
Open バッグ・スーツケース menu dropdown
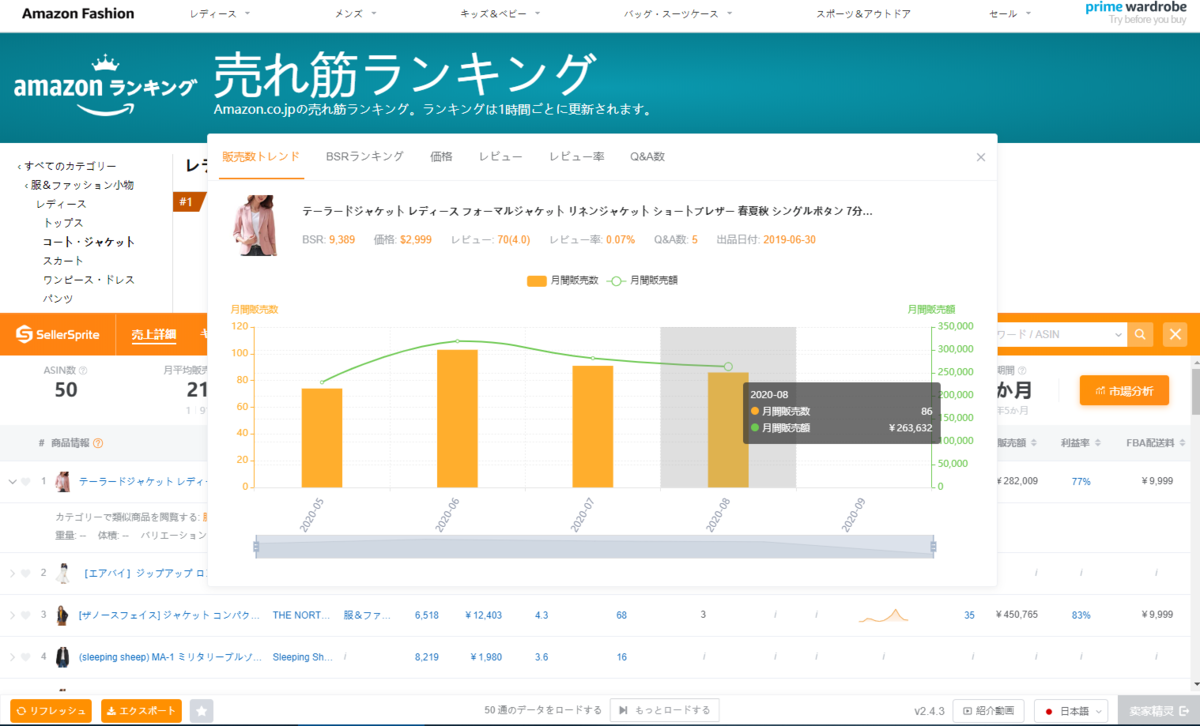tap(678, 14)
